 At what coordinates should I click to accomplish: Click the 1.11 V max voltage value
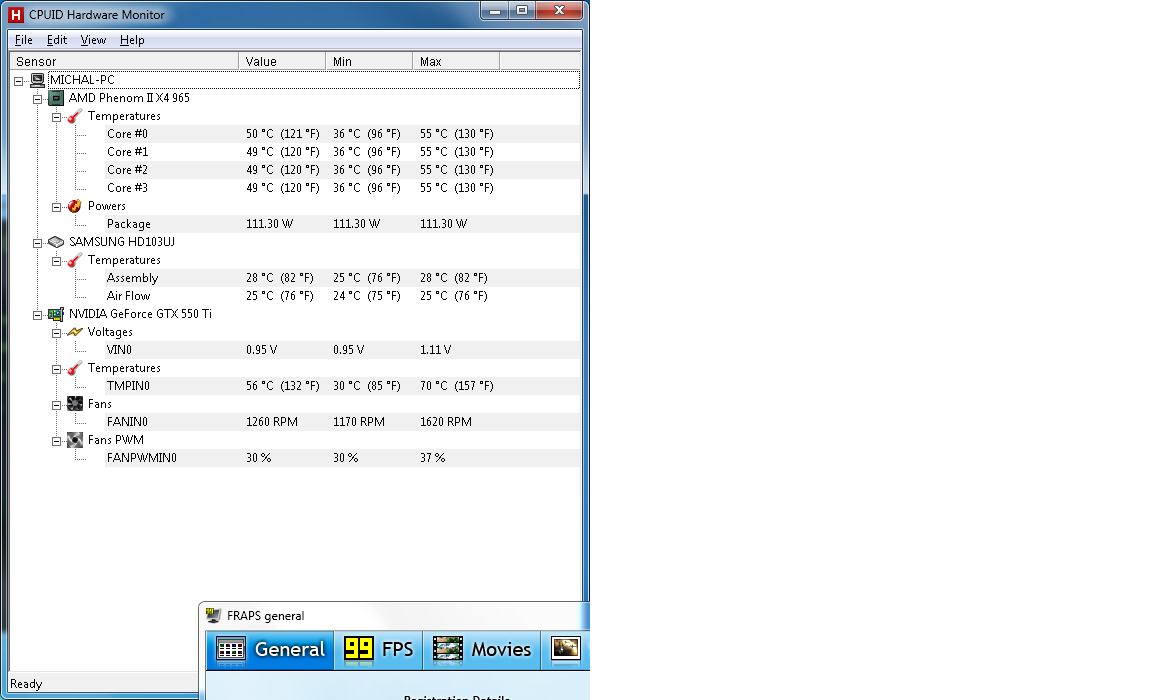[x=436, y=350]
